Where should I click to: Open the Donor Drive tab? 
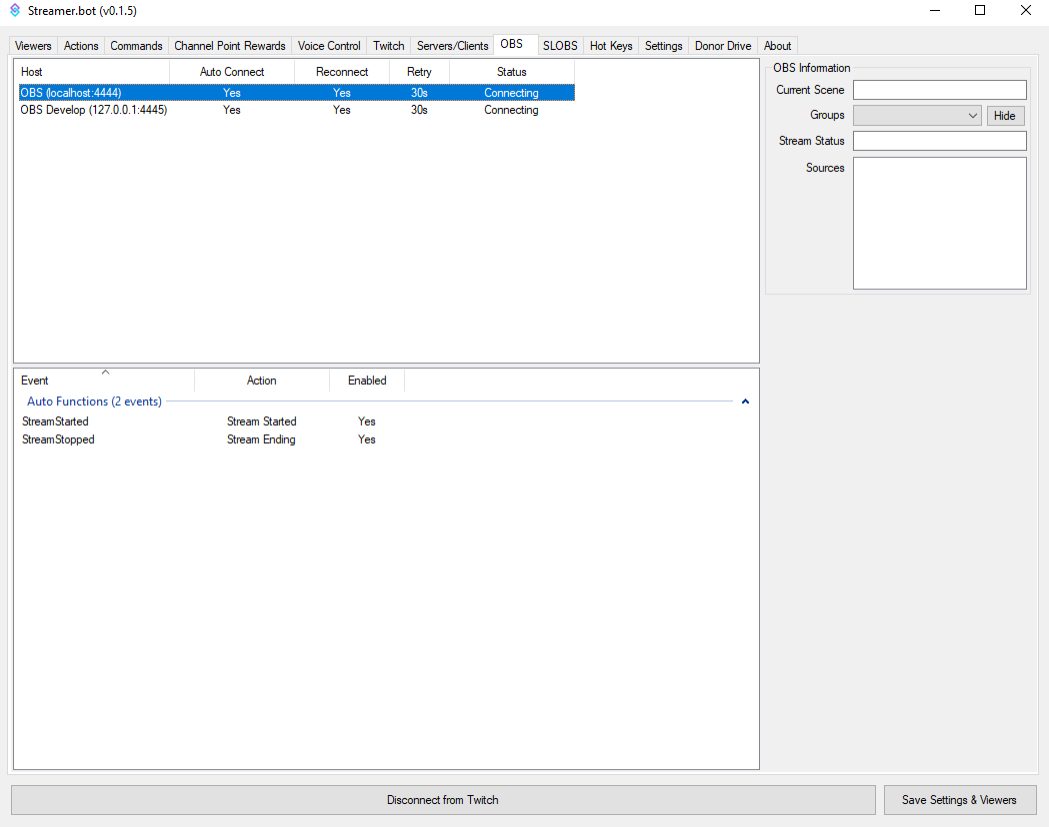(723, 45)
